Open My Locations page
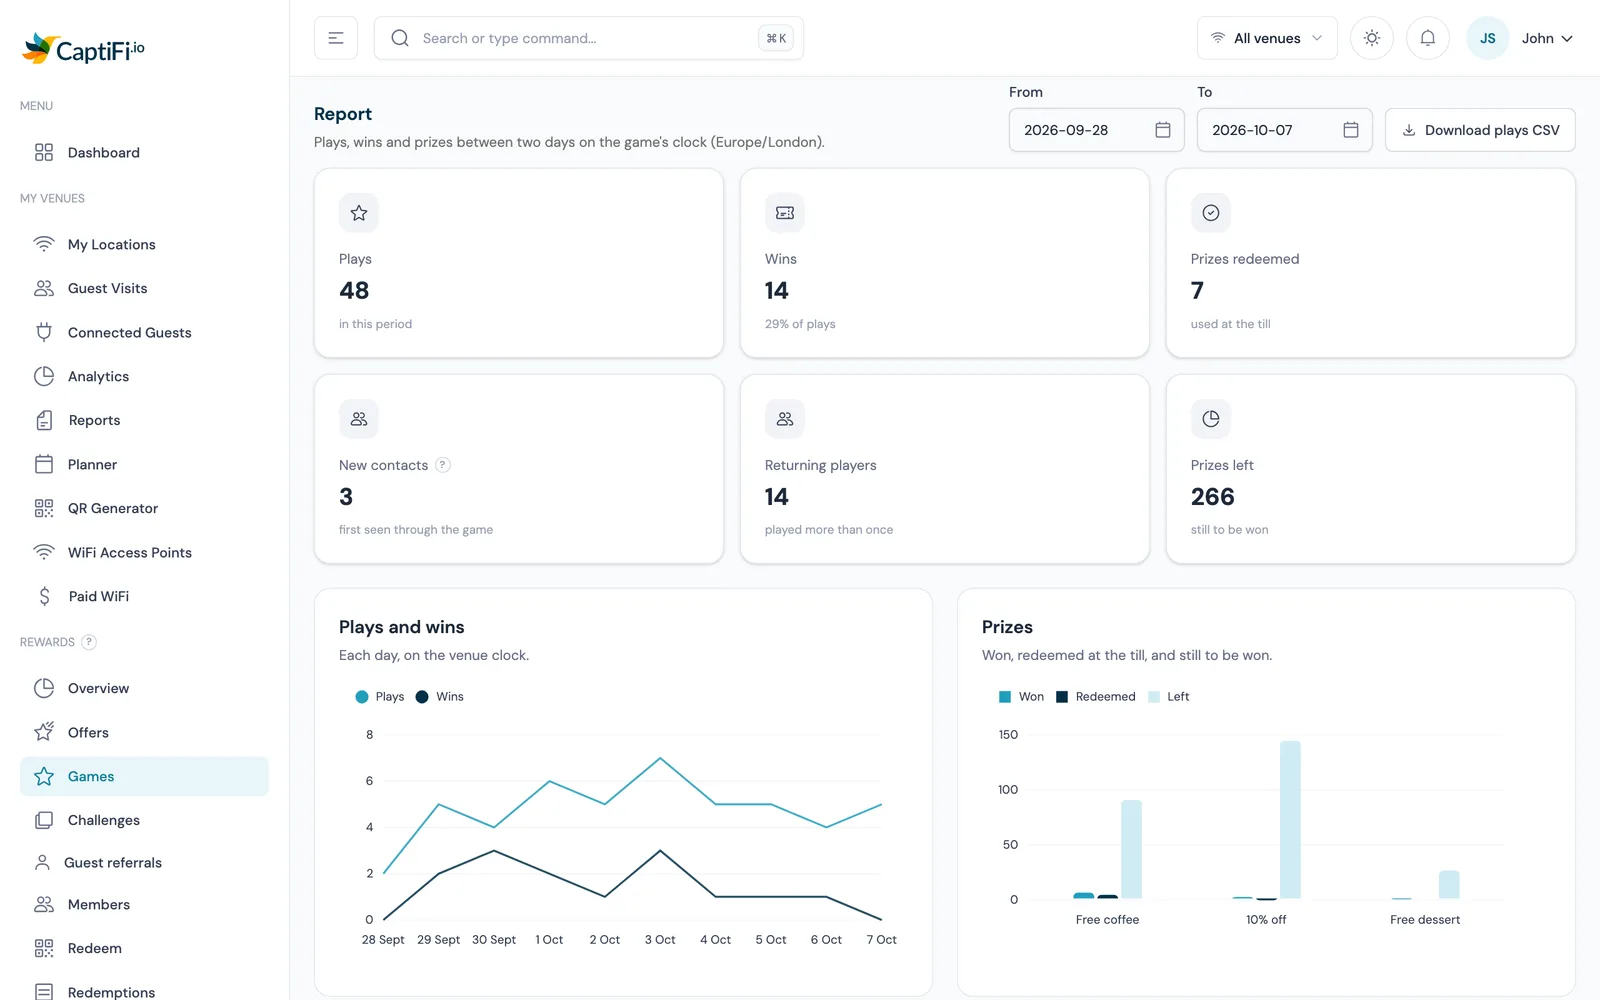This screenshot has height=1000, width=1600. pyautogui.click(x=144, y=244)
